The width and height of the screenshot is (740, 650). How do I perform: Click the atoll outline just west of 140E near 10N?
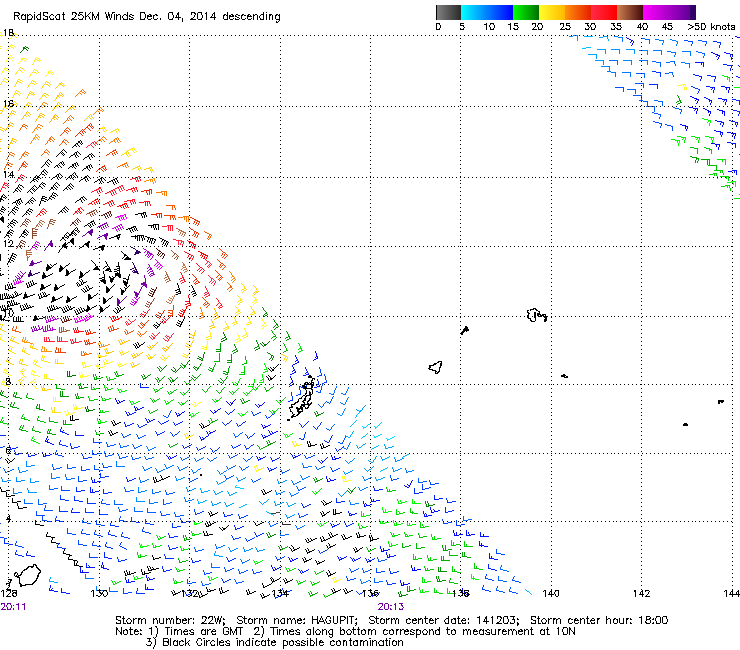click(x=537, y=315)
